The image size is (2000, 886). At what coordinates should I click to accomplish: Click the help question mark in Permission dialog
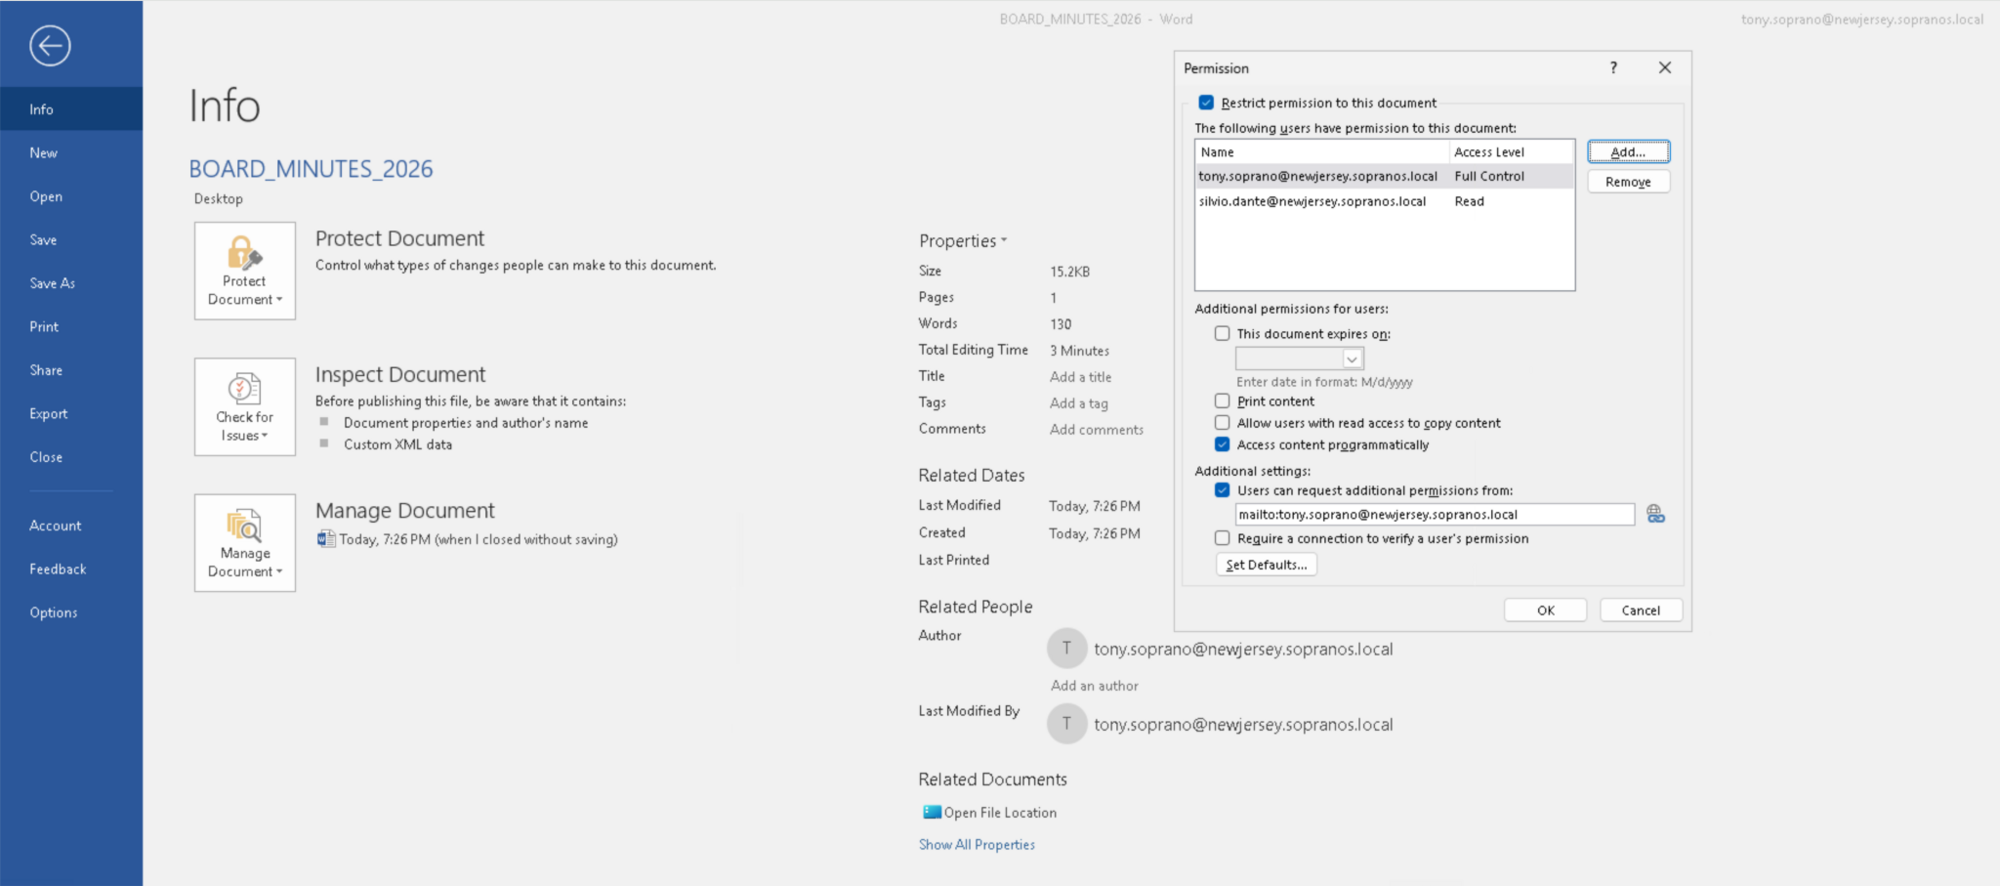click(x=1613, y=67)
